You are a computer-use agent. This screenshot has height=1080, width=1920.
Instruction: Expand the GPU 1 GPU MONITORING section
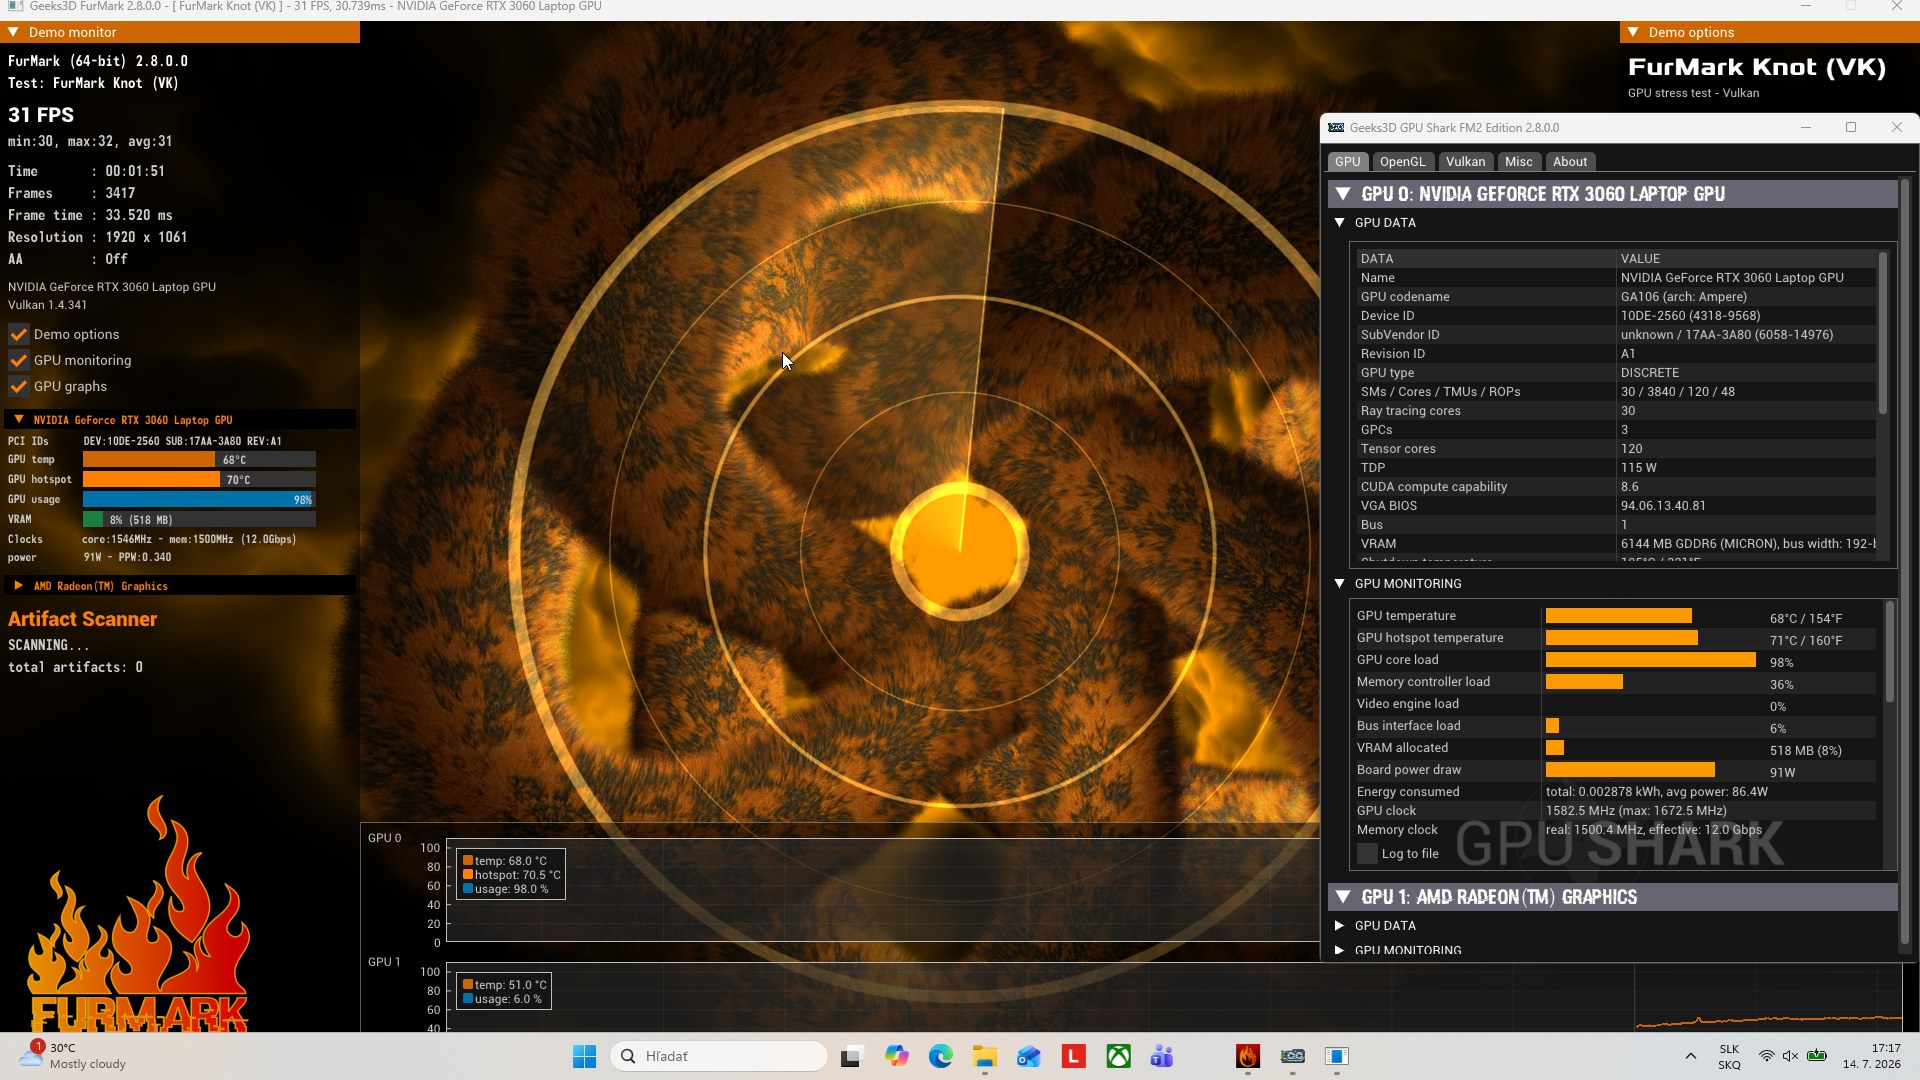click(x=1340, y=950)
